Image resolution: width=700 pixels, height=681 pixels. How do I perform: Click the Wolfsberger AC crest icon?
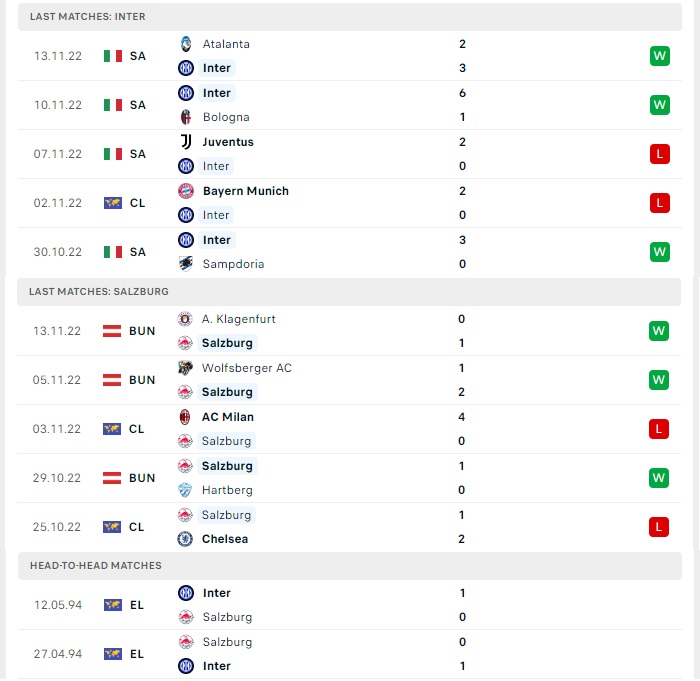click(x=185, y=368)
